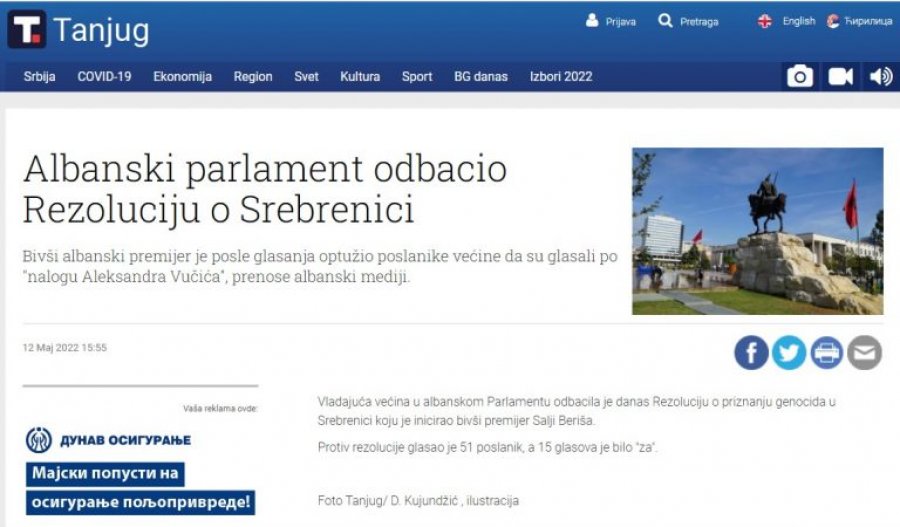Send article by email envelope icon
The image size is (900, 527).
(x=864, y=352)
